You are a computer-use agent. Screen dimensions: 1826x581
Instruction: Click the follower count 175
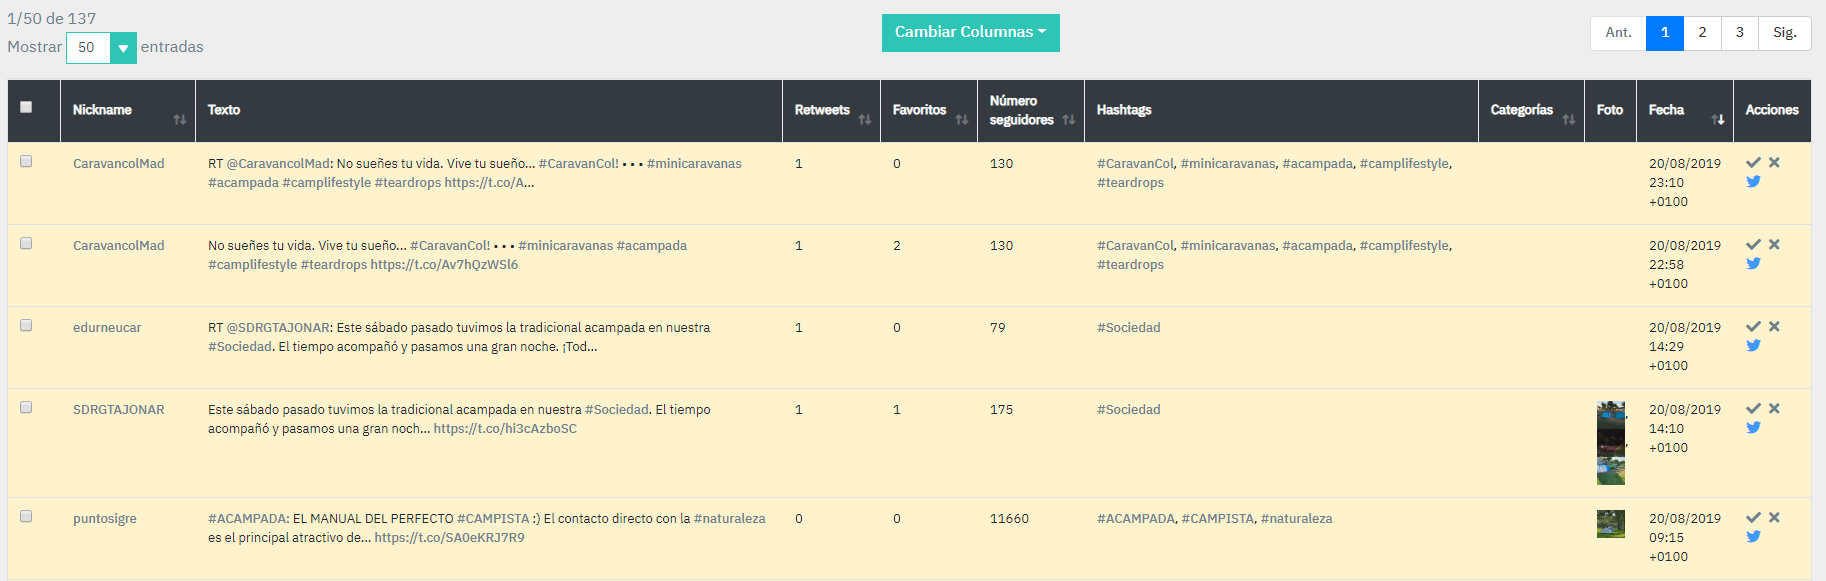(x=1001, y=410)
